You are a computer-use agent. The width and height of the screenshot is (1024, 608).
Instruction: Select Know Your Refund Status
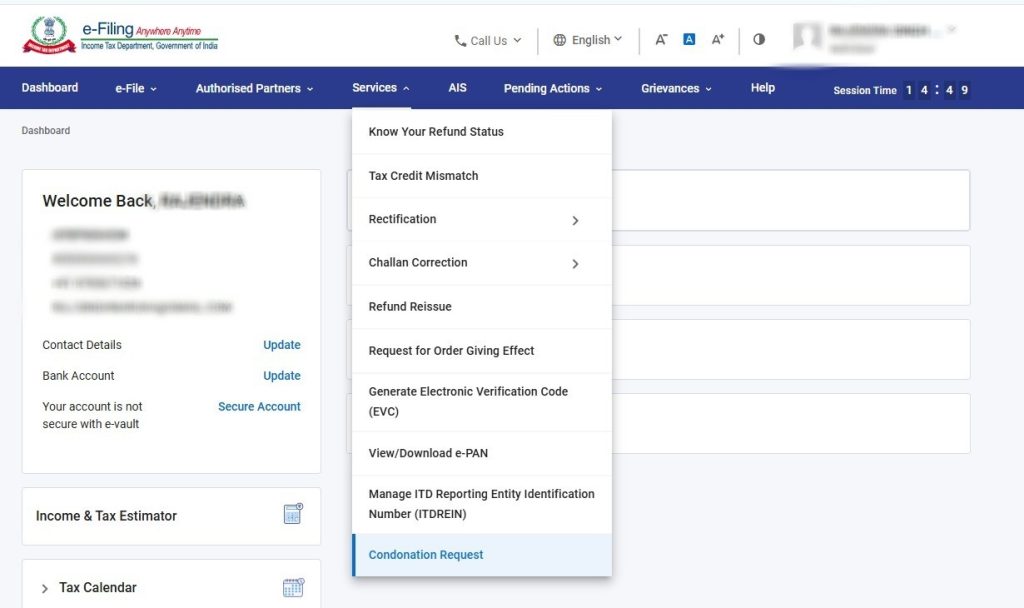482,132
